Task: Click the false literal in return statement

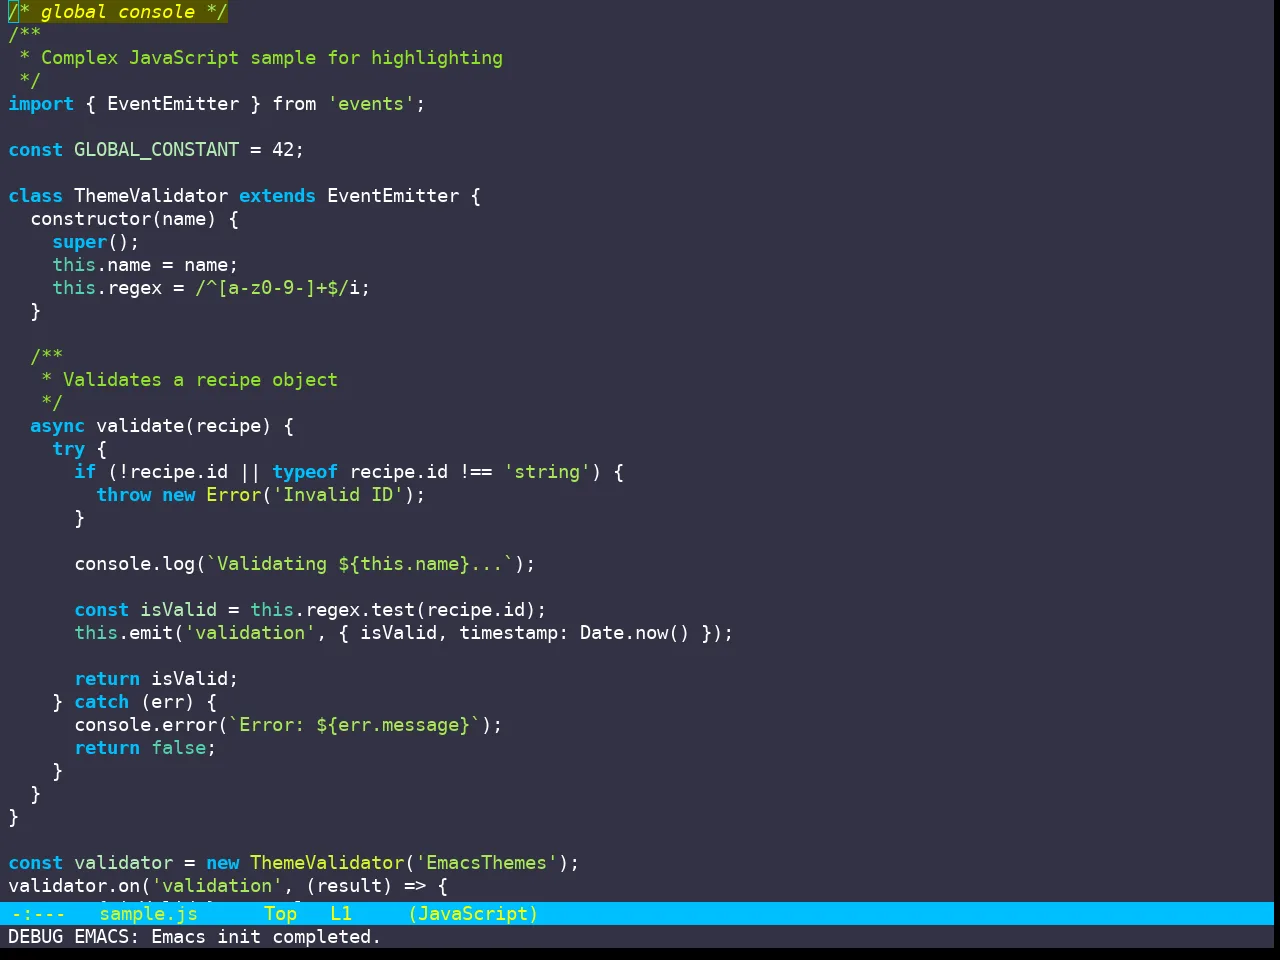Action: pyautogui.click(x=178, y=748)
